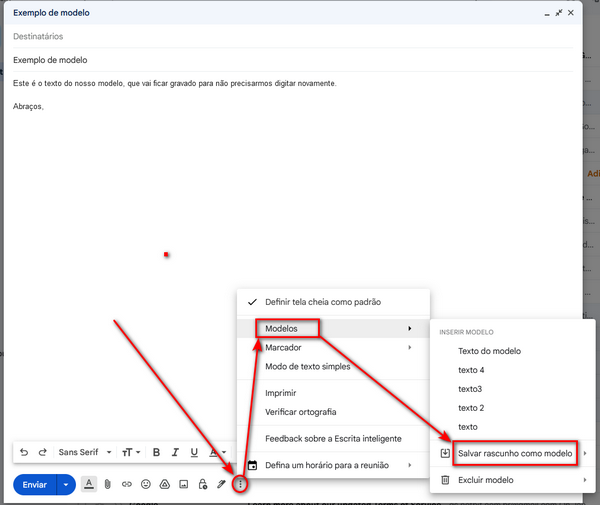Screen dimensions: 600x505
Task: Insert the 'texto 2' template
Action: coord(513,408)
